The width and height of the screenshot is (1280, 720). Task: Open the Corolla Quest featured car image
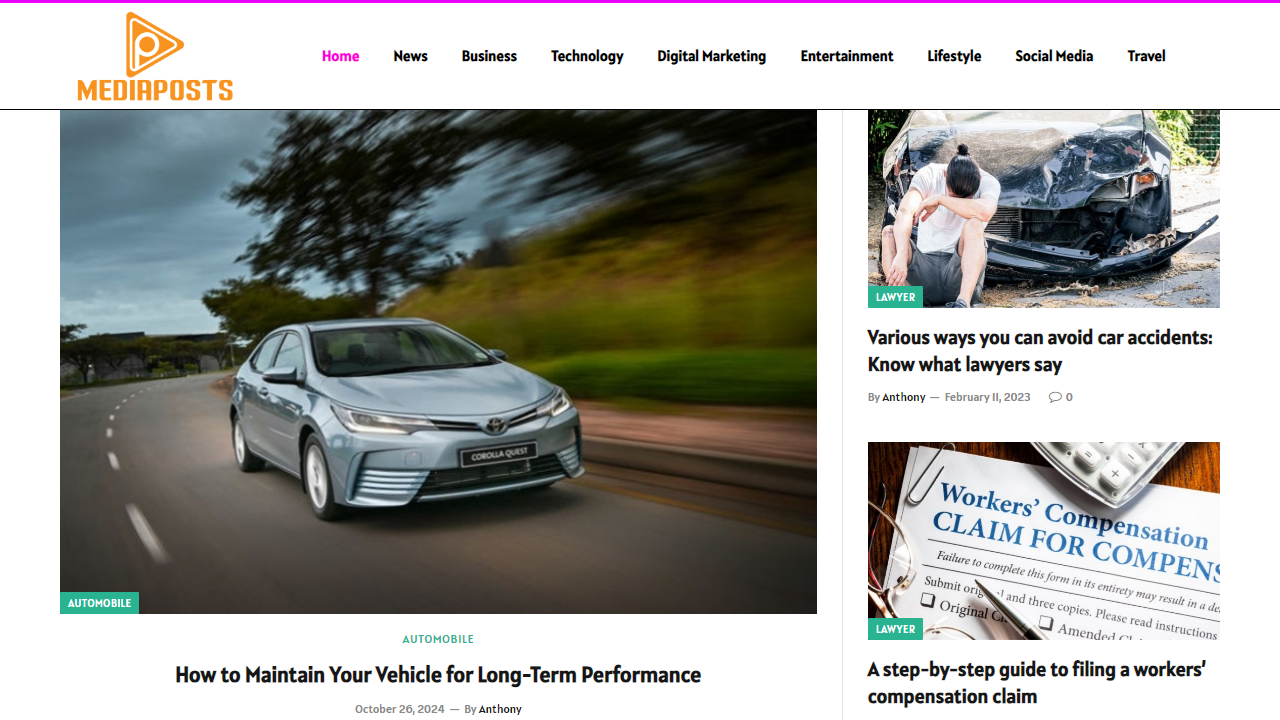(x=438, y=361)
